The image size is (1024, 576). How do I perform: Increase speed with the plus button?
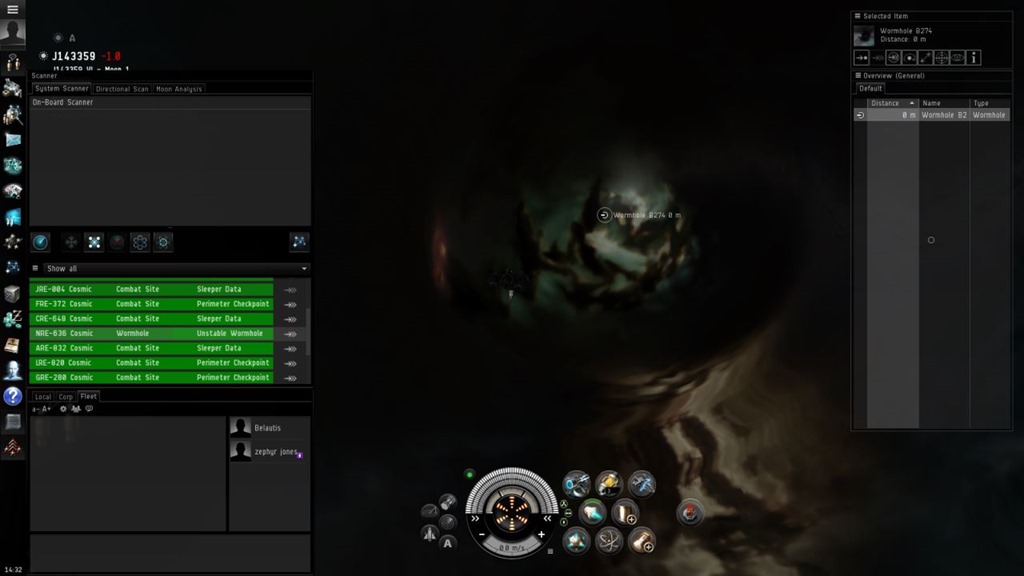tap(541, 534)
